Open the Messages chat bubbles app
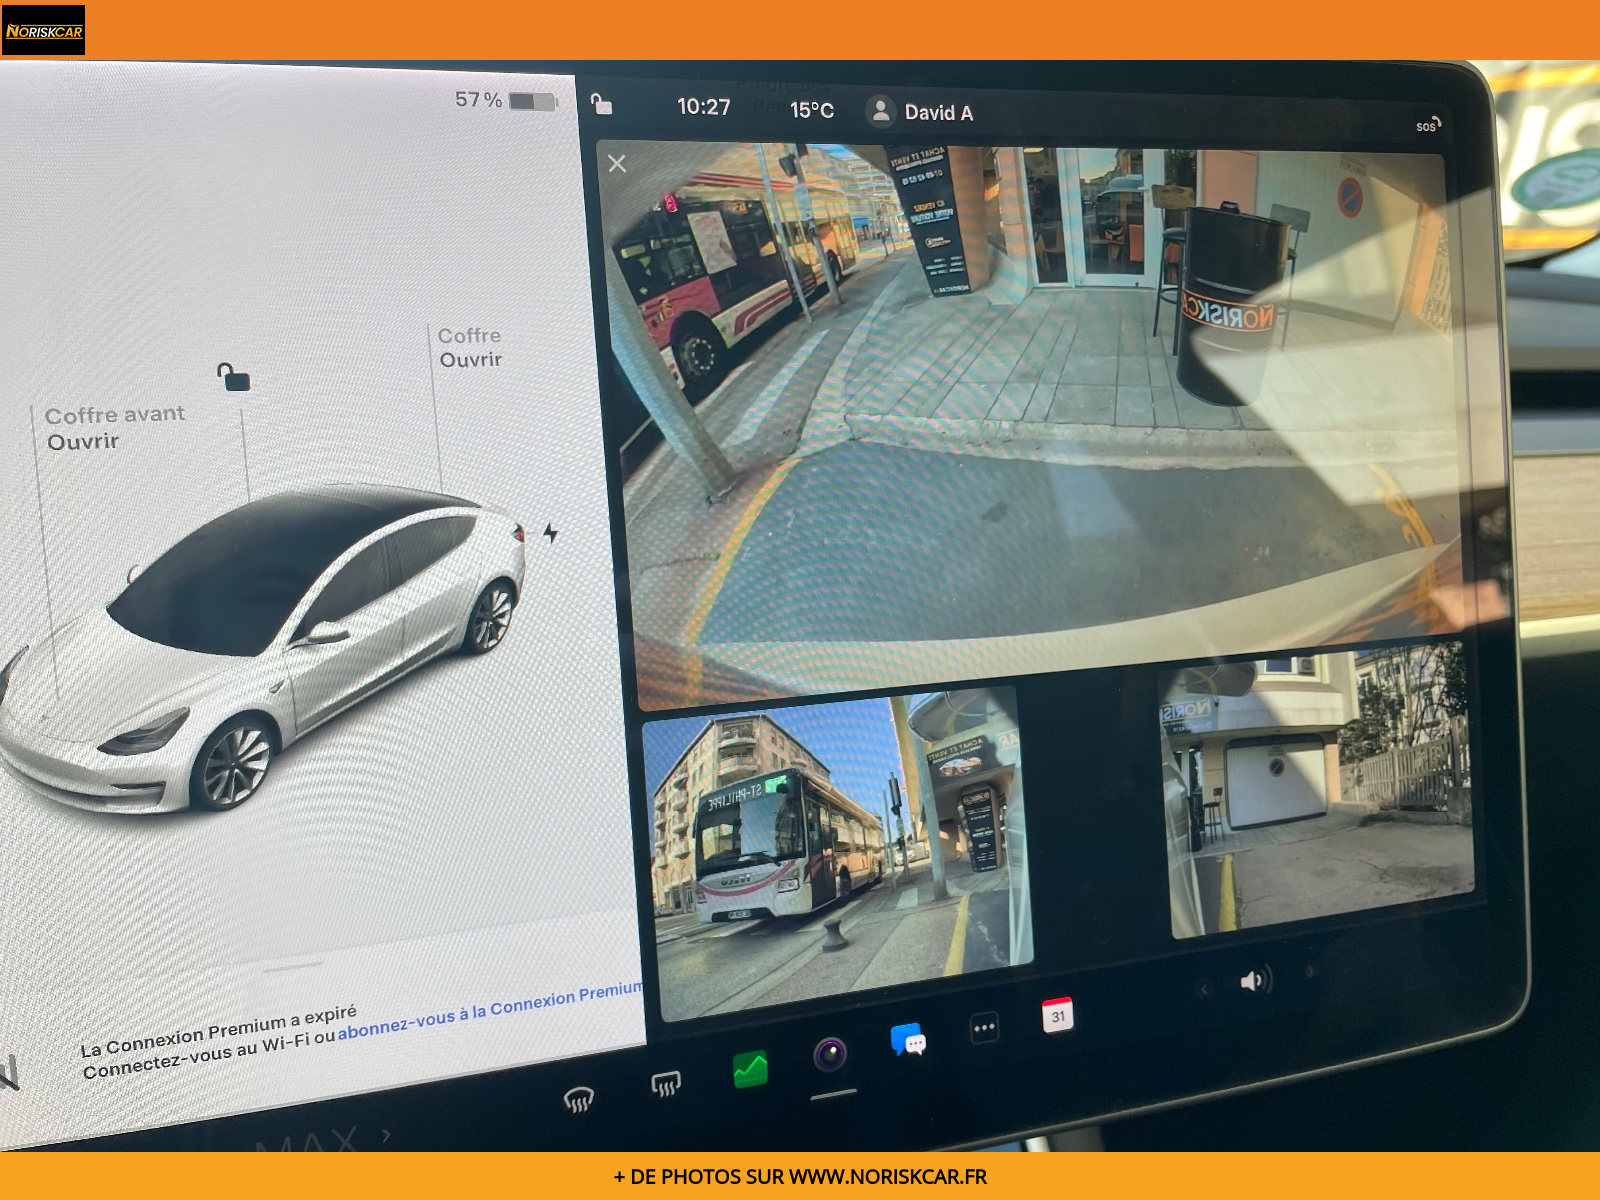 coord(908,1040)
